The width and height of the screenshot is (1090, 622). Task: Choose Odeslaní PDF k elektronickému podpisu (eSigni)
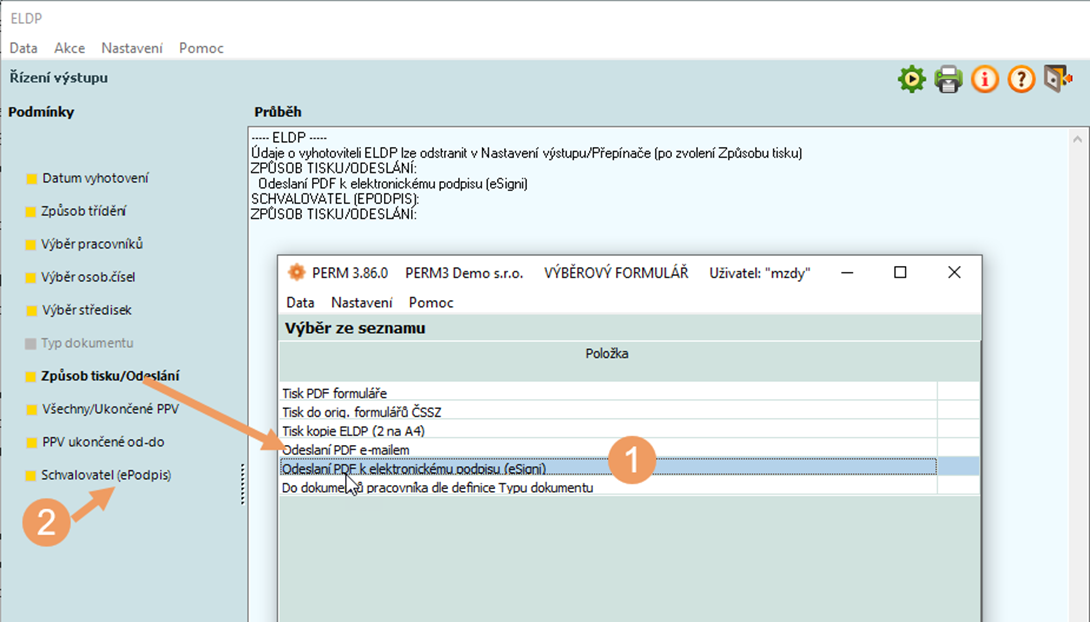click(608, 468)
